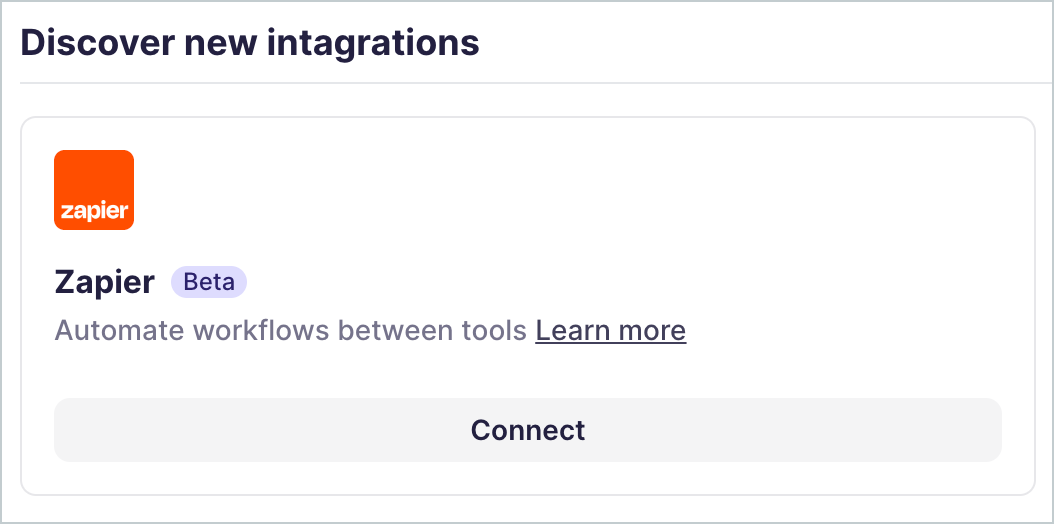Click the Automate workflows between tools description
This screenshot has width=1054, height=524.
290,331
